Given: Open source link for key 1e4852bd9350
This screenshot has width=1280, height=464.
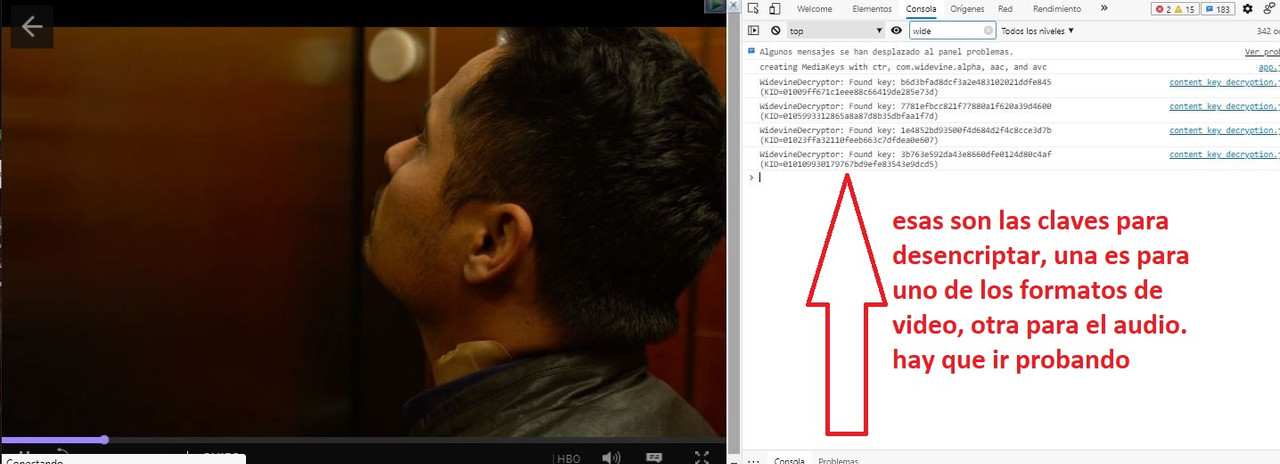Looking at the screenshot, I should 1224,130.
